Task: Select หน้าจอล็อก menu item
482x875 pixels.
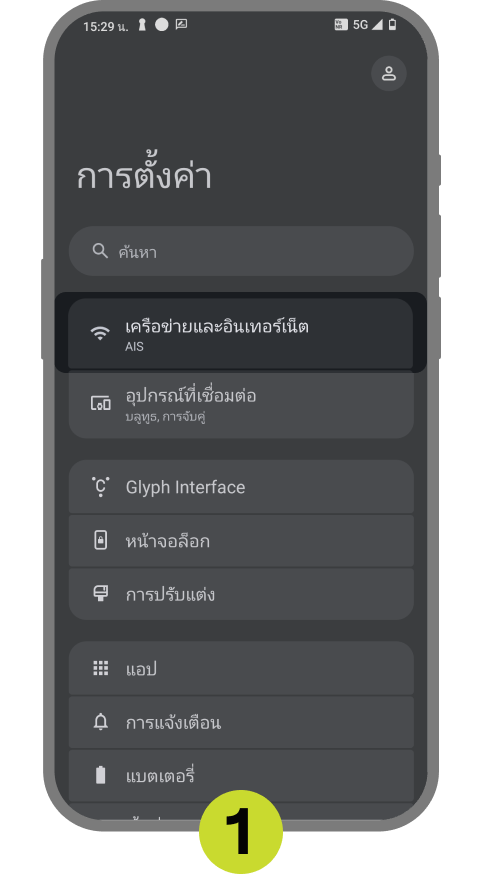Action: pyautogui.click(x=241, y=541)
